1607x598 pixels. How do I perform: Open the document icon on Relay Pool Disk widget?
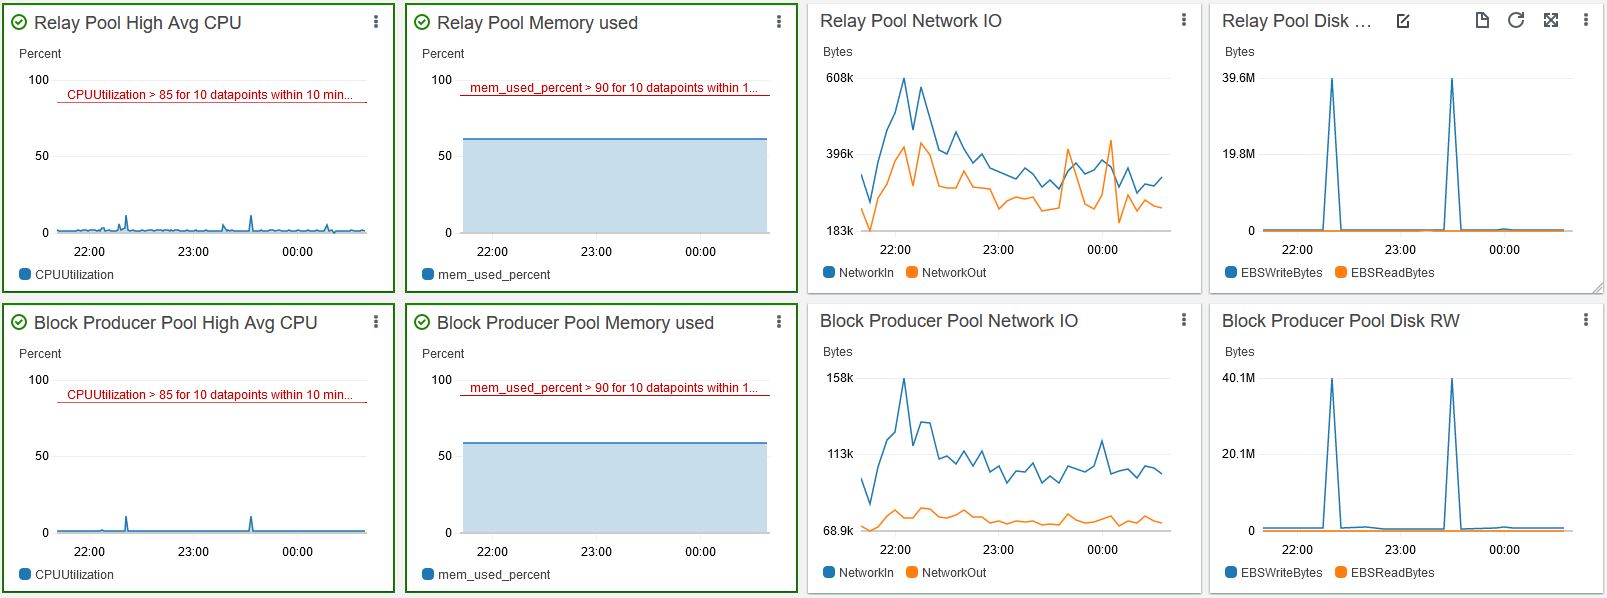pyautogui.click(x=1482, y=20)
